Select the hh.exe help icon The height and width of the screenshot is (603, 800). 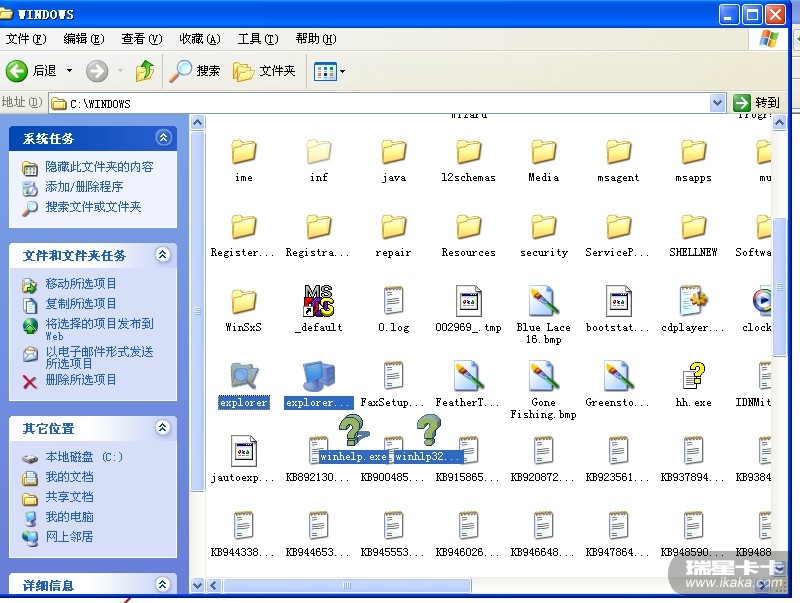tap(694, 375)
